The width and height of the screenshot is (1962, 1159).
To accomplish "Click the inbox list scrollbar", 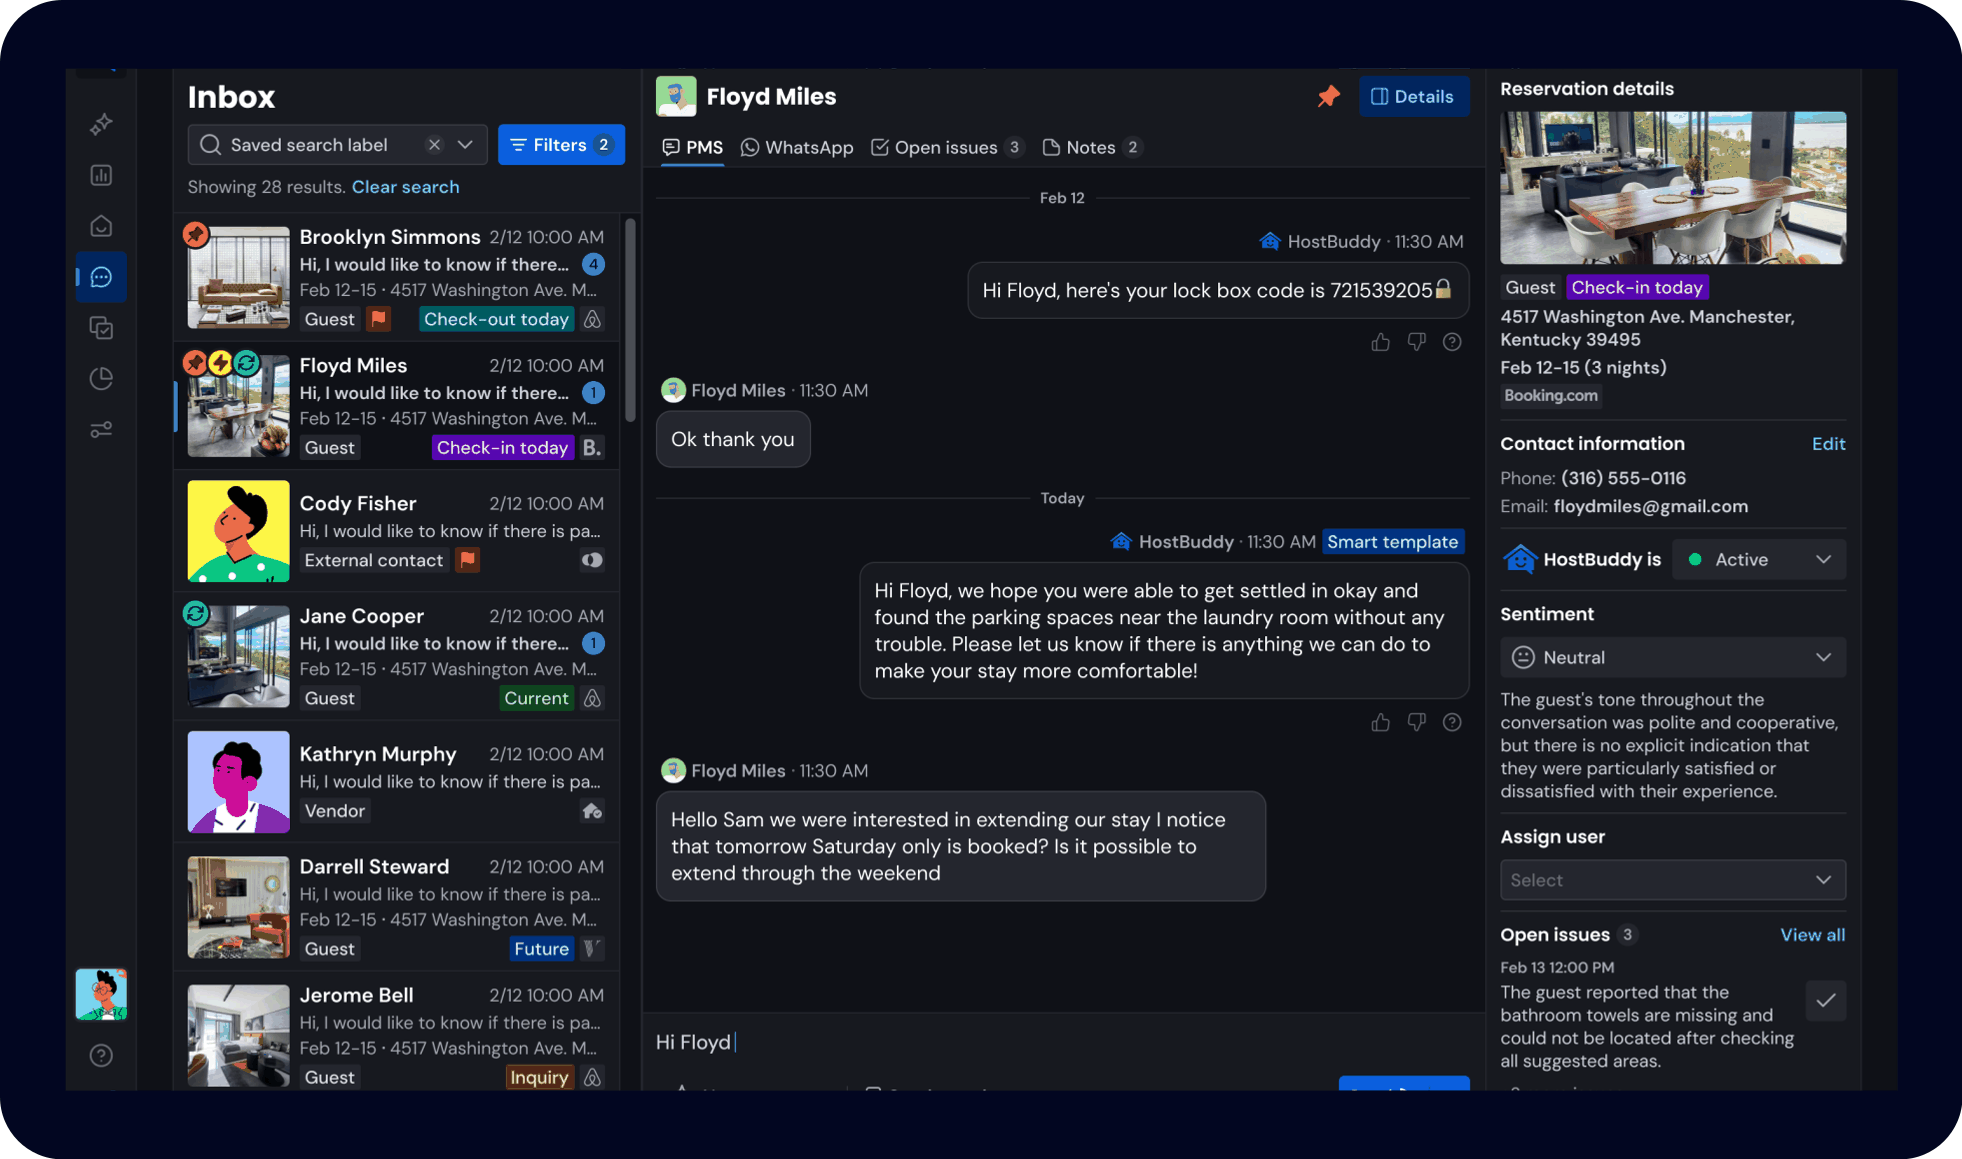I will 630,320.
